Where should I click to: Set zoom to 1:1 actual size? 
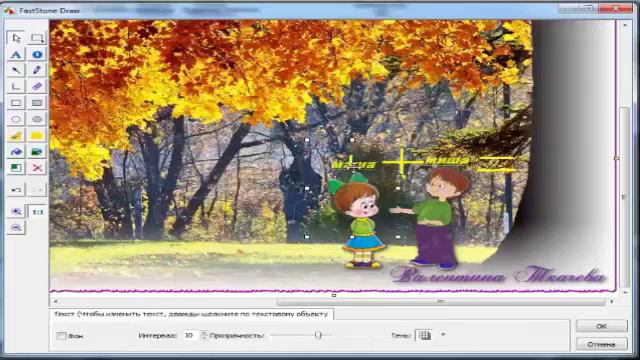37,212
